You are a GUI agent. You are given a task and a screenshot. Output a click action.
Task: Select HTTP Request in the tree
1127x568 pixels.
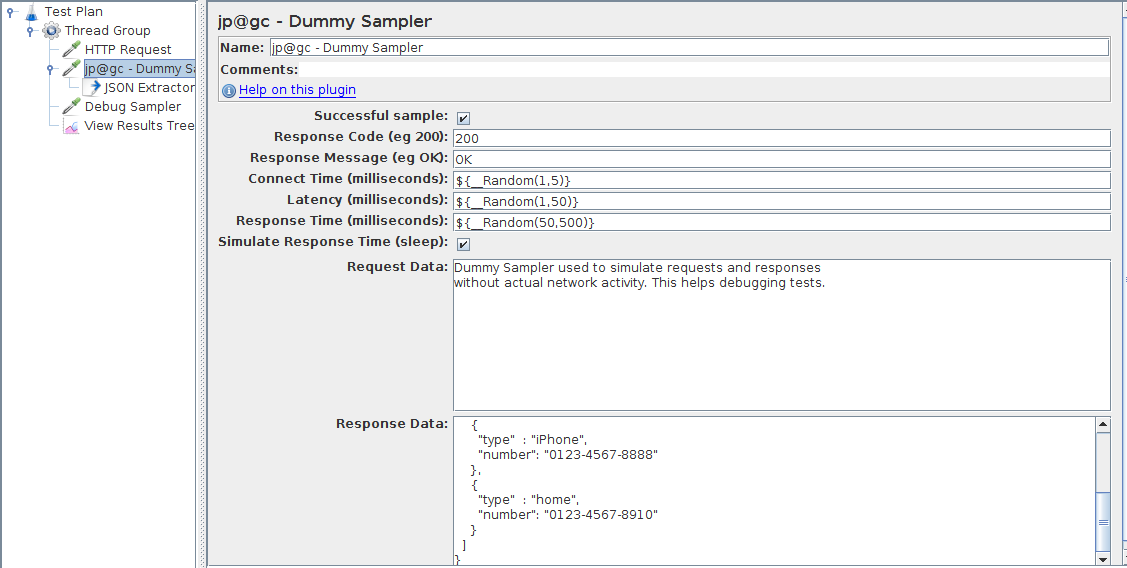tap(128, 50)
